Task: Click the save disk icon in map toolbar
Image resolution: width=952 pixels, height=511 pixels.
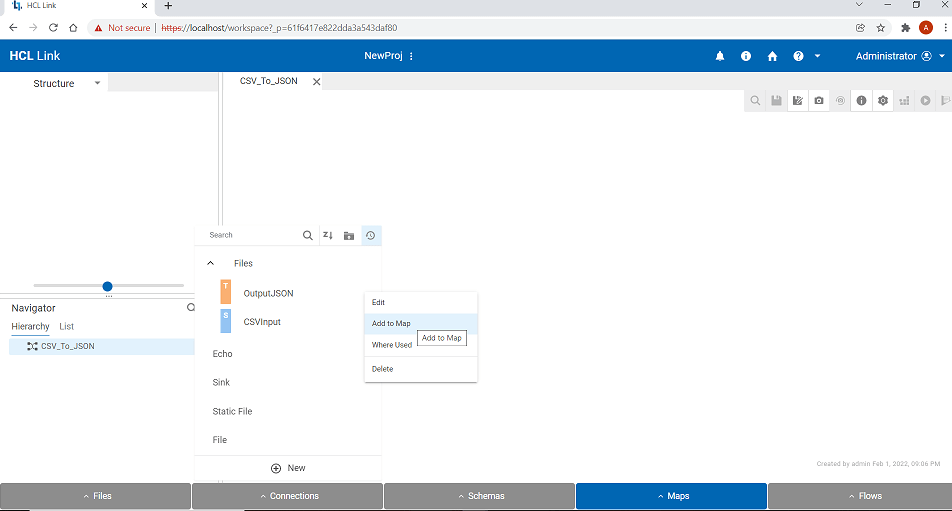Action: (776, 100)
